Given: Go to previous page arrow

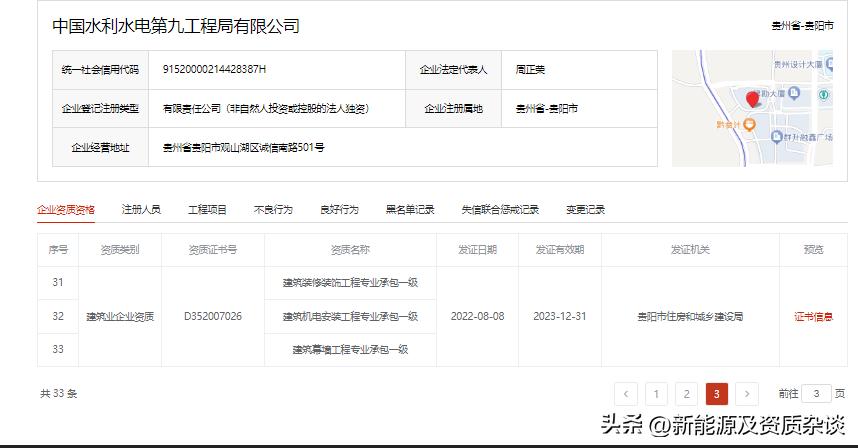Looking at the screenshot, I should click(x=626, y=394).
